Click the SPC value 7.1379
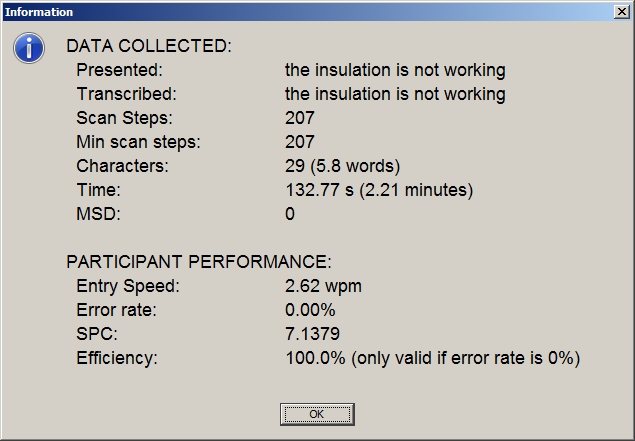635x441 pixels. click(312, 334)
